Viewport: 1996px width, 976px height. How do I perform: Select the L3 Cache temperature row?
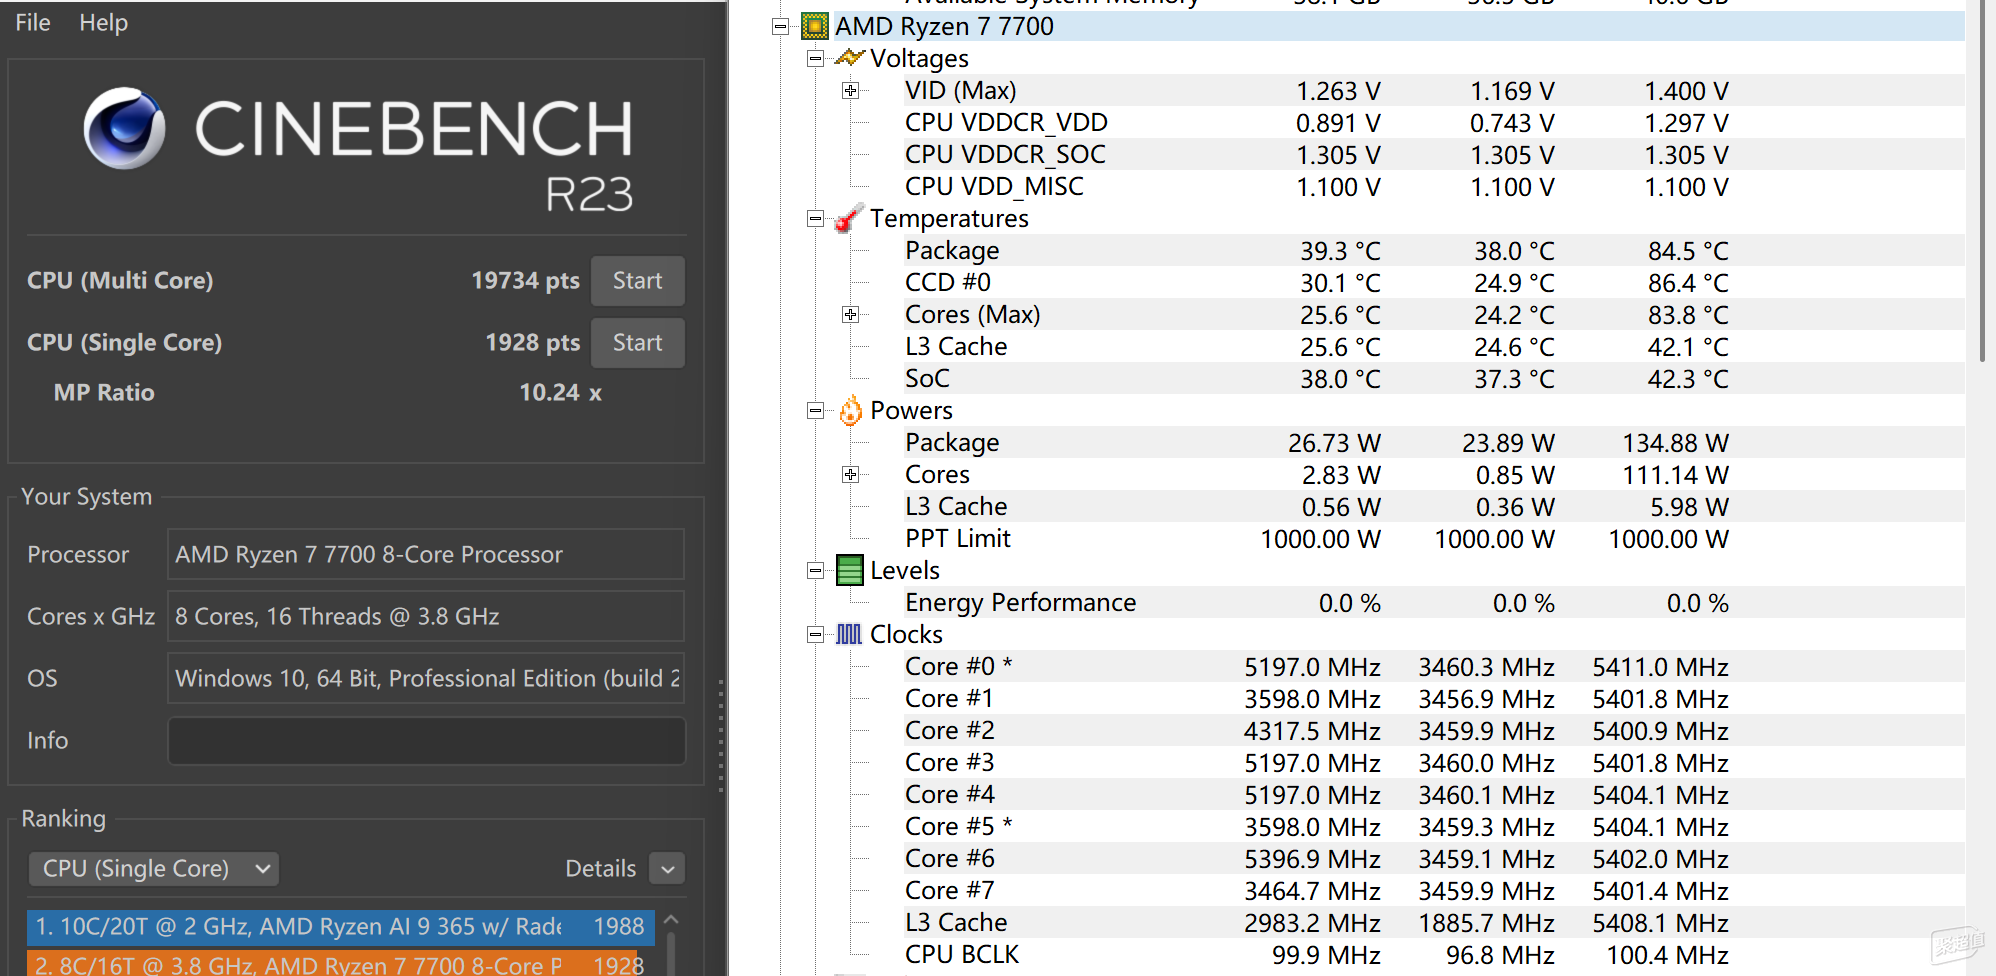tap(1432, 347)
